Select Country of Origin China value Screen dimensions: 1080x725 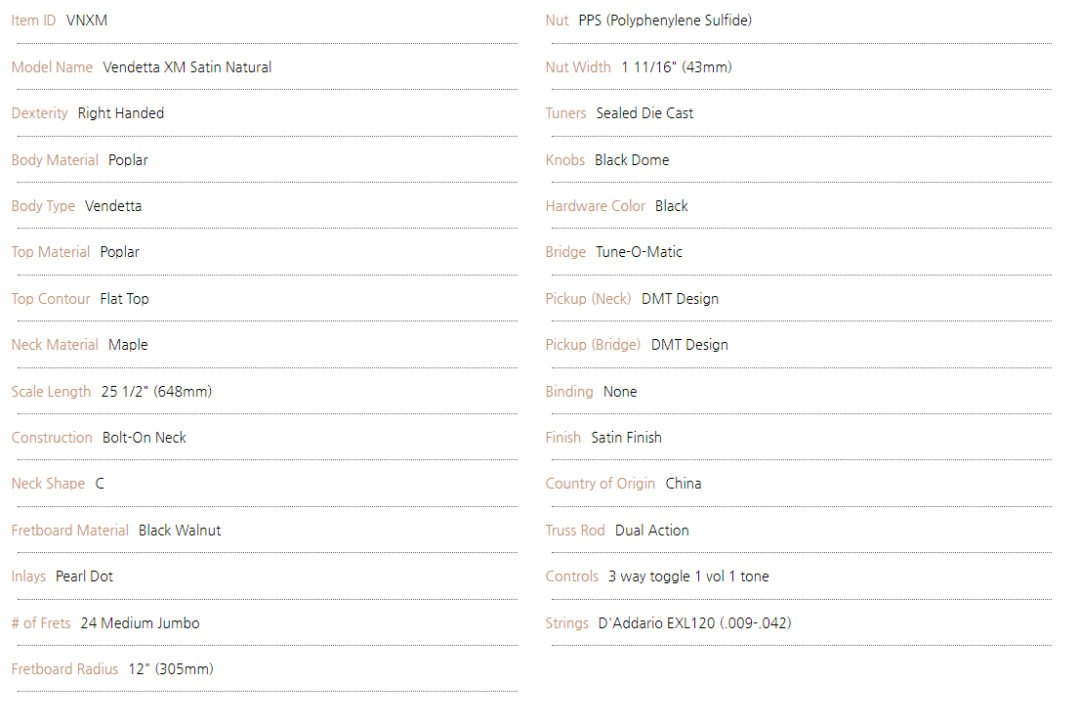(683, 484)
